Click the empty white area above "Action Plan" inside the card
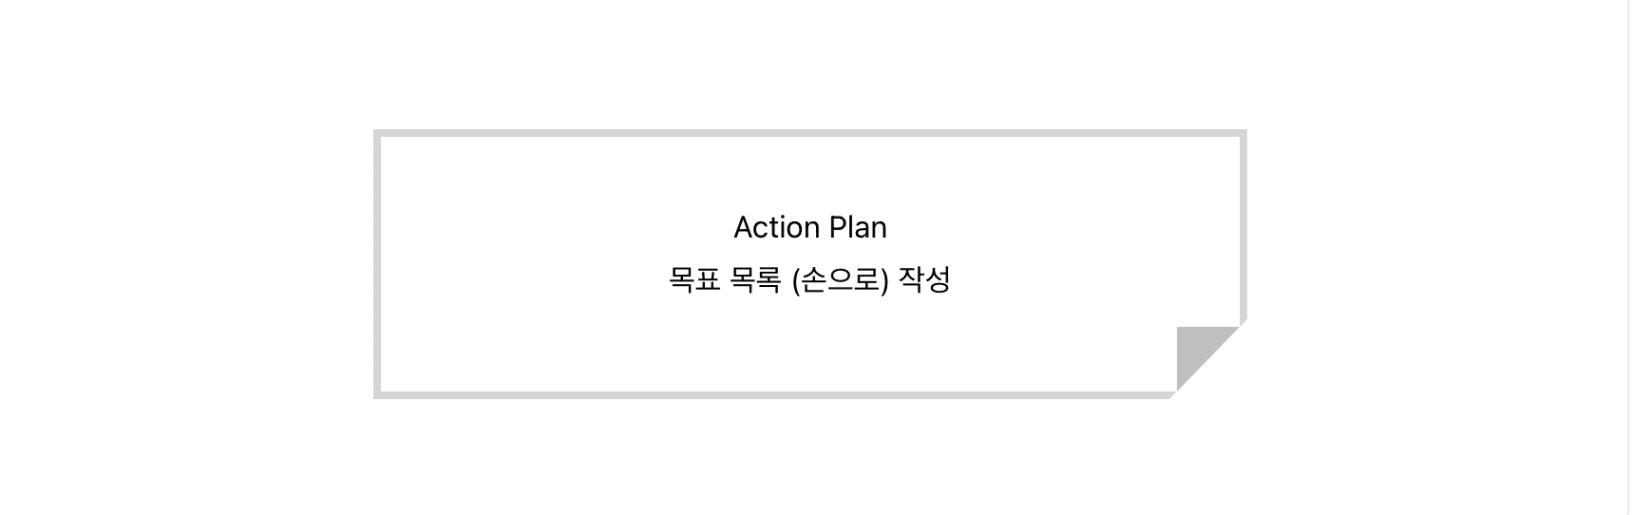This screenshot has width=1632, height=515. coord(810,173)
